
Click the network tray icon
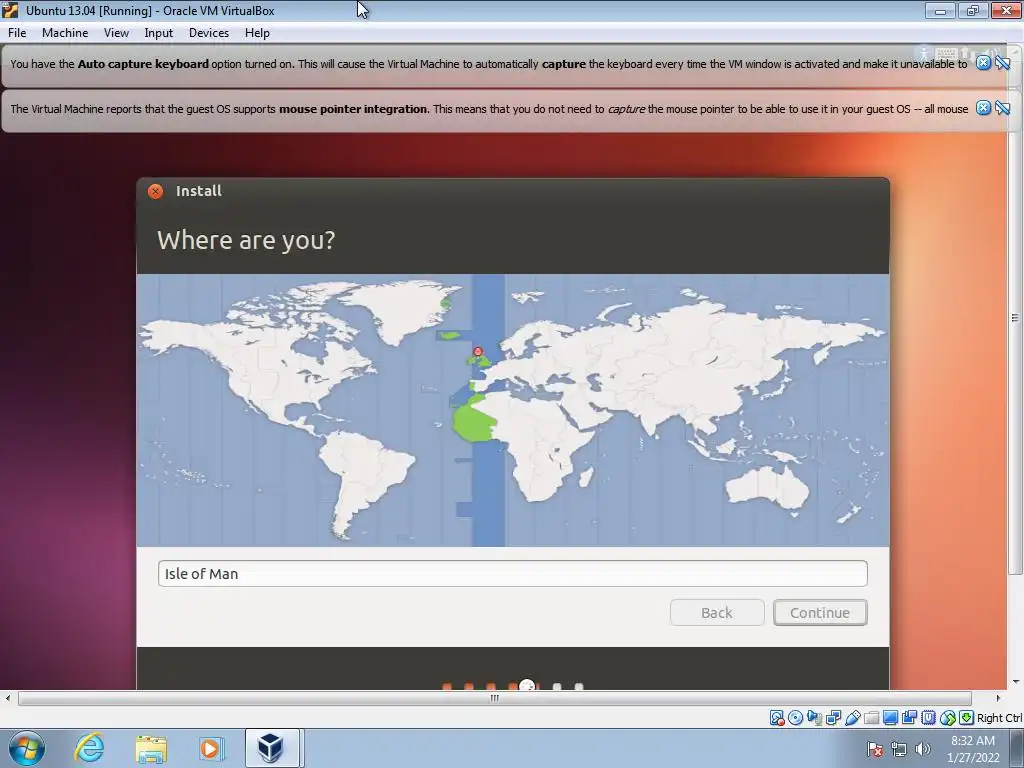(x=899, y=749)
